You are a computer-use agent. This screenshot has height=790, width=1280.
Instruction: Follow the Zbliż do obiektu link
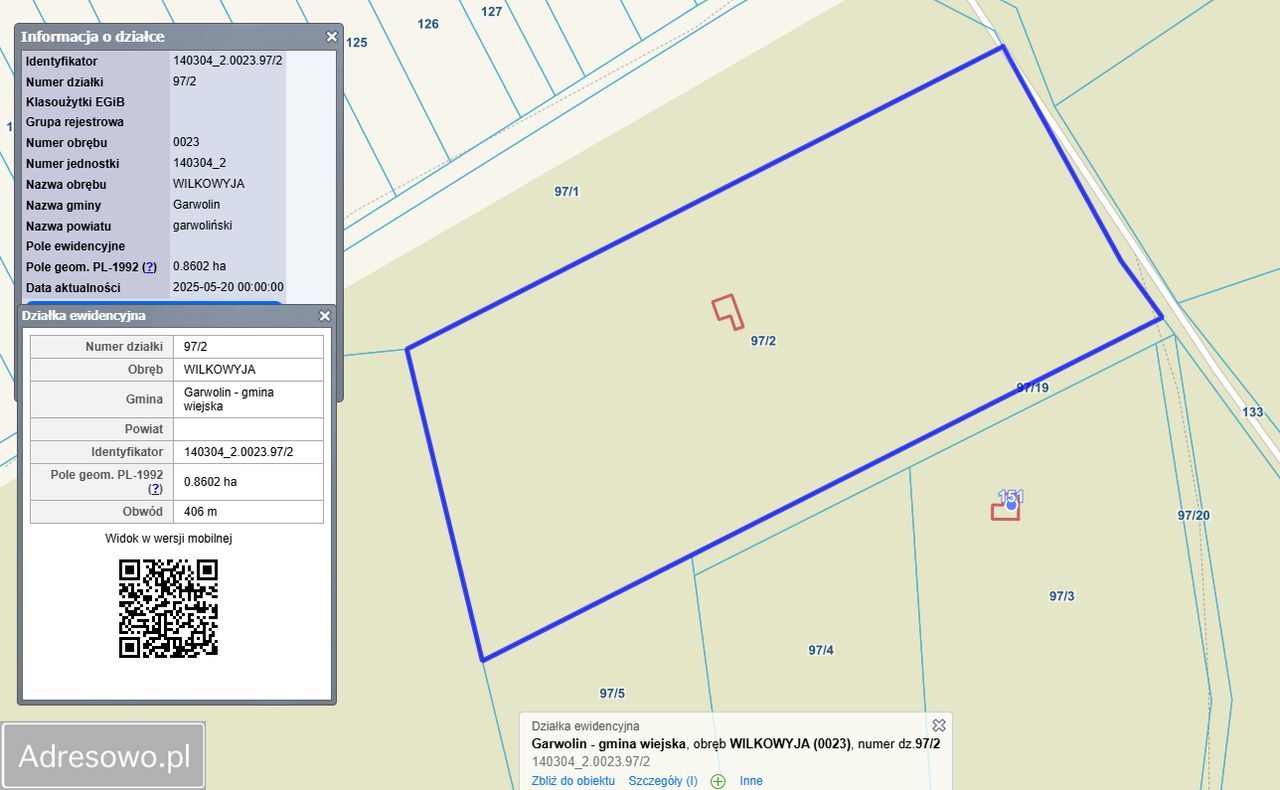coord(573,781)
